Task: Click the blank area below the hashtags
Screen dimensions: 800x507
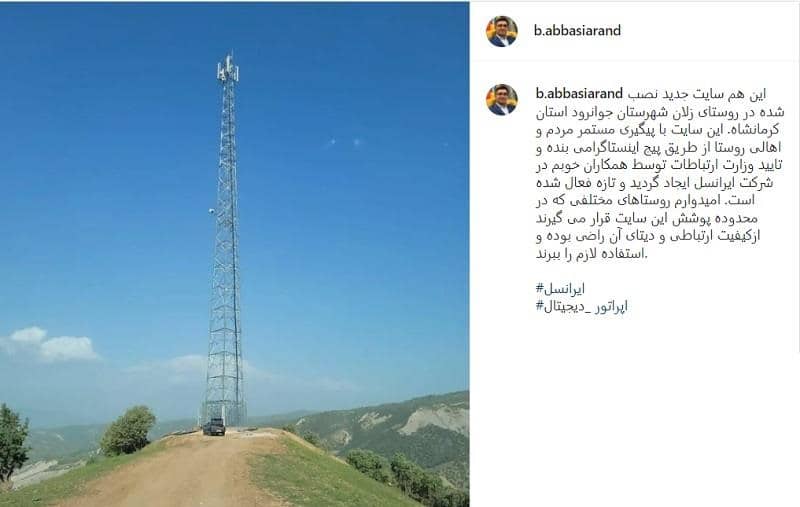Action: pos(634,408)
